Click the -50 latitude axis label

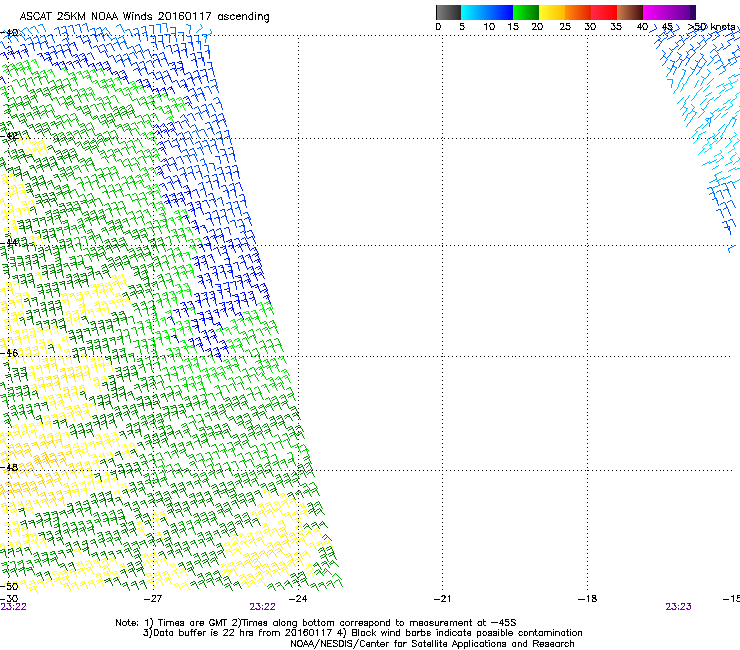tap(9, 587)
